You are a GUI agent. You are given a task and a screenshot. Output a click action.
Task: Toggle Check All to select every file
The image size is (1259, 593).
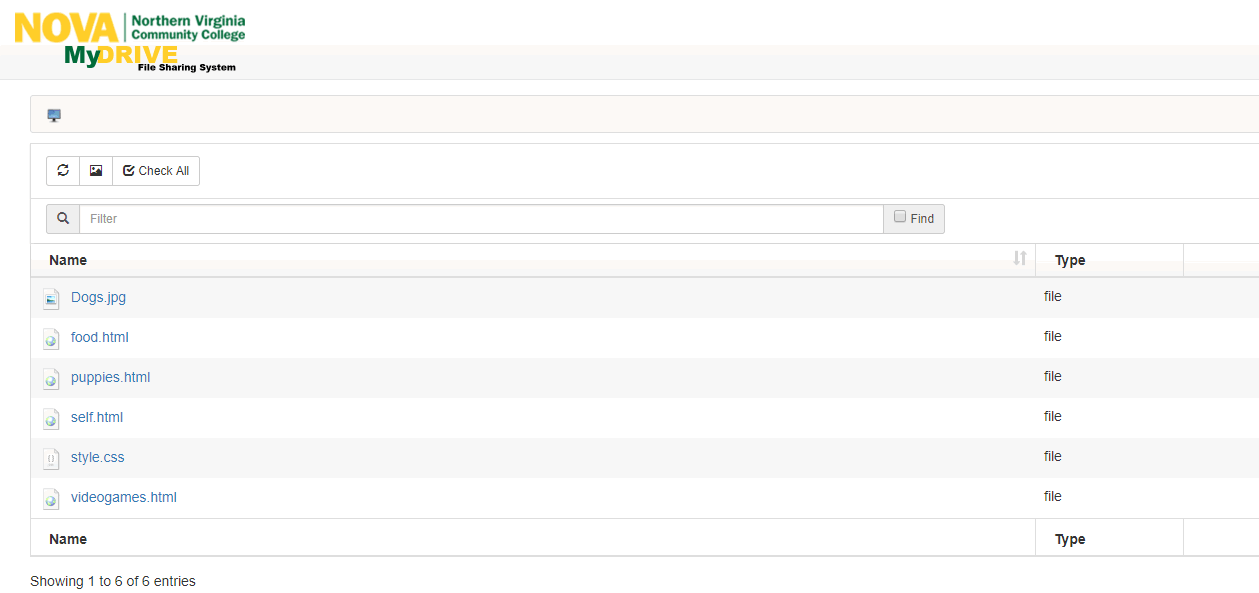[x=155, y=170]
